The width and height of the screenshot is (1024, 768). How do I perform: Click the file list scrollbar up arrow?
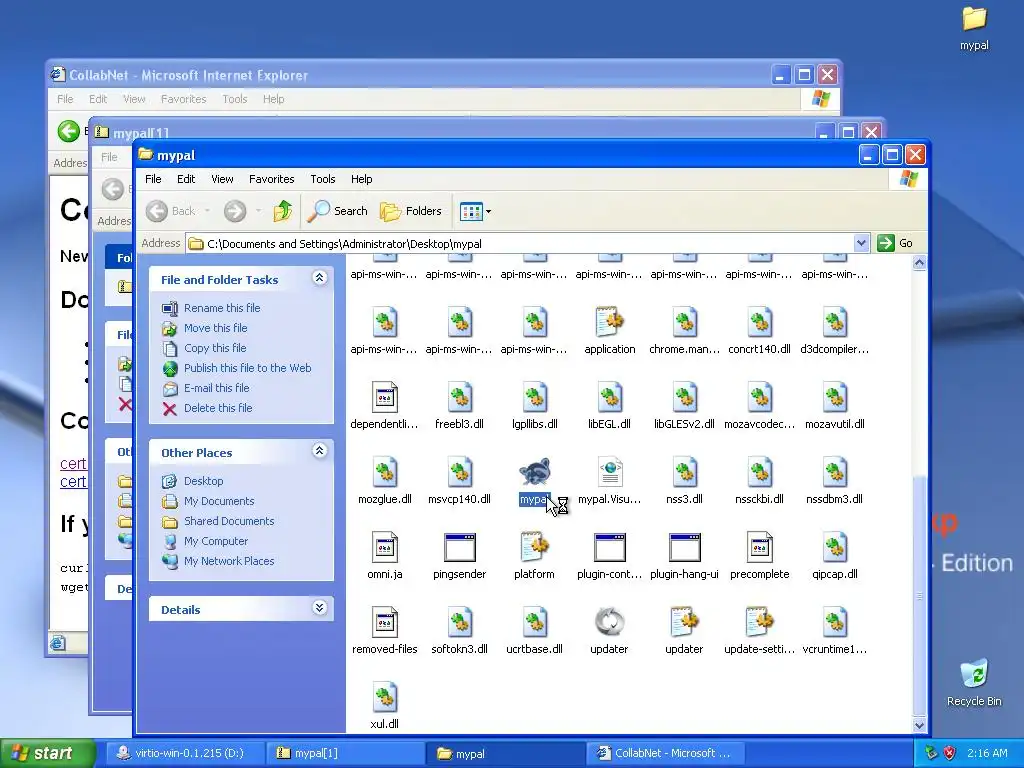[x=920, y=263]
